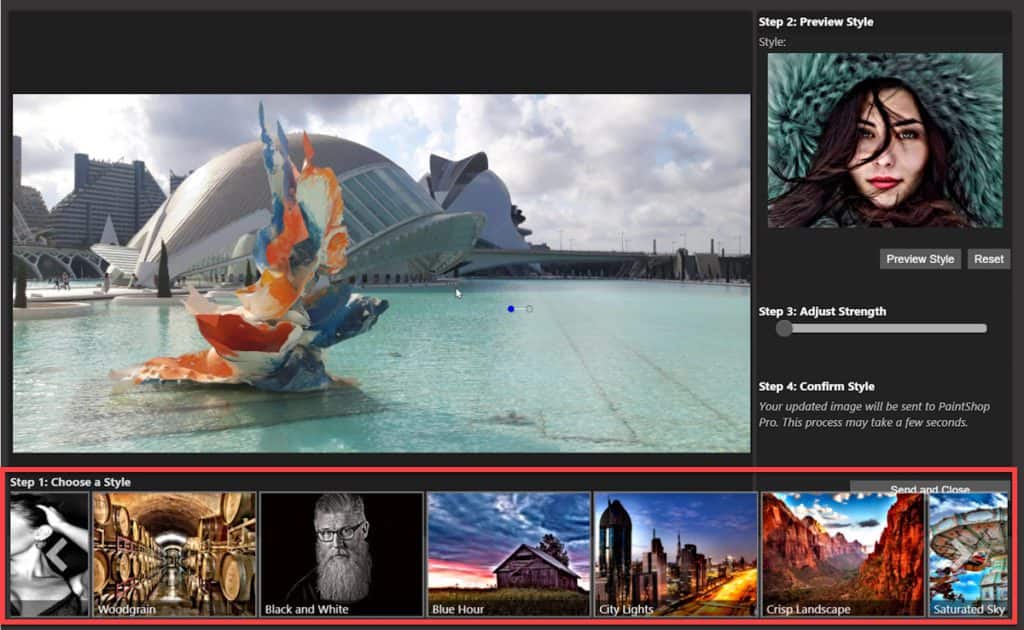
Task: Click the Step 3: Adjust Strength heading
Action: pyautogui.click(x=822, y=311)
